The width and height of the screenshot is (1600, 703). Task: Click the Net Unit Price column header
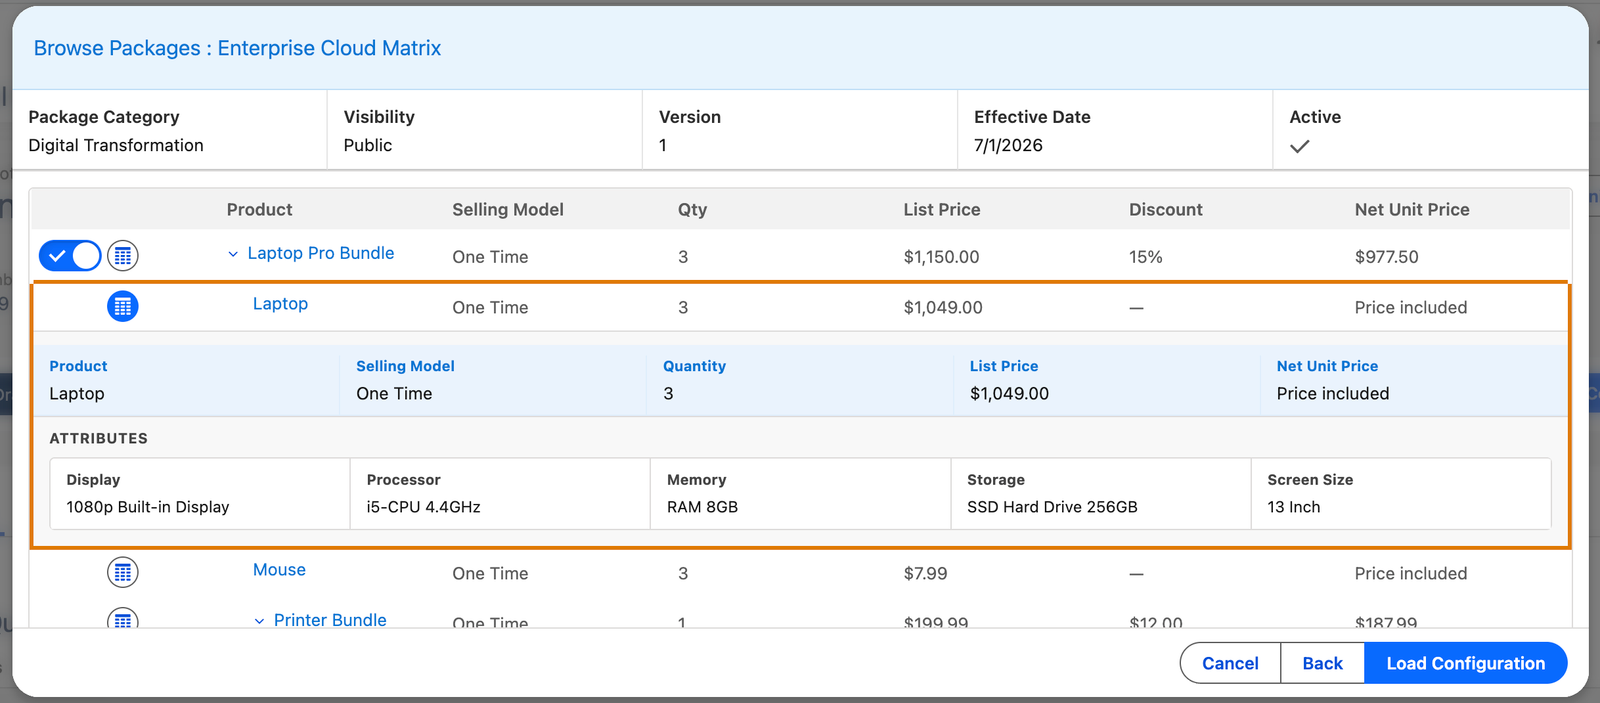[1412, 210]
